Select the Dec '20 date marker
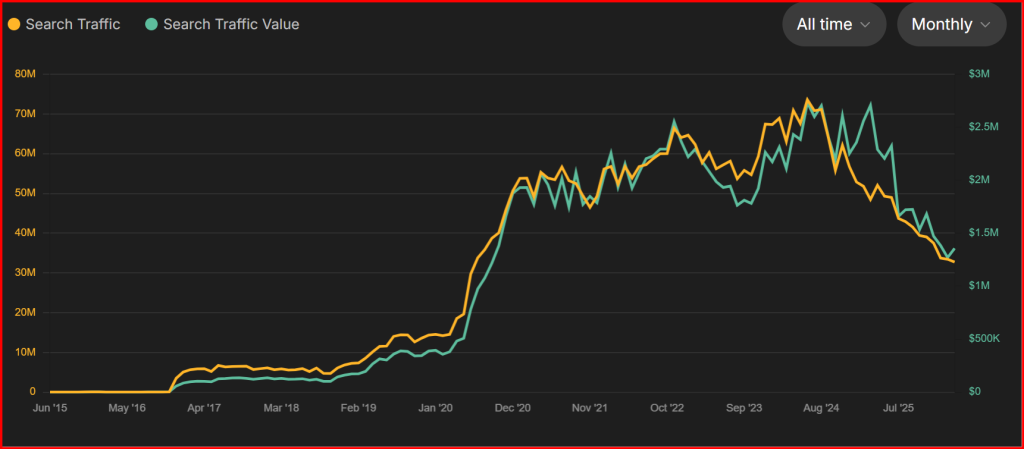The width and height of the screenshot is (1024, 449). pos(512,408)
